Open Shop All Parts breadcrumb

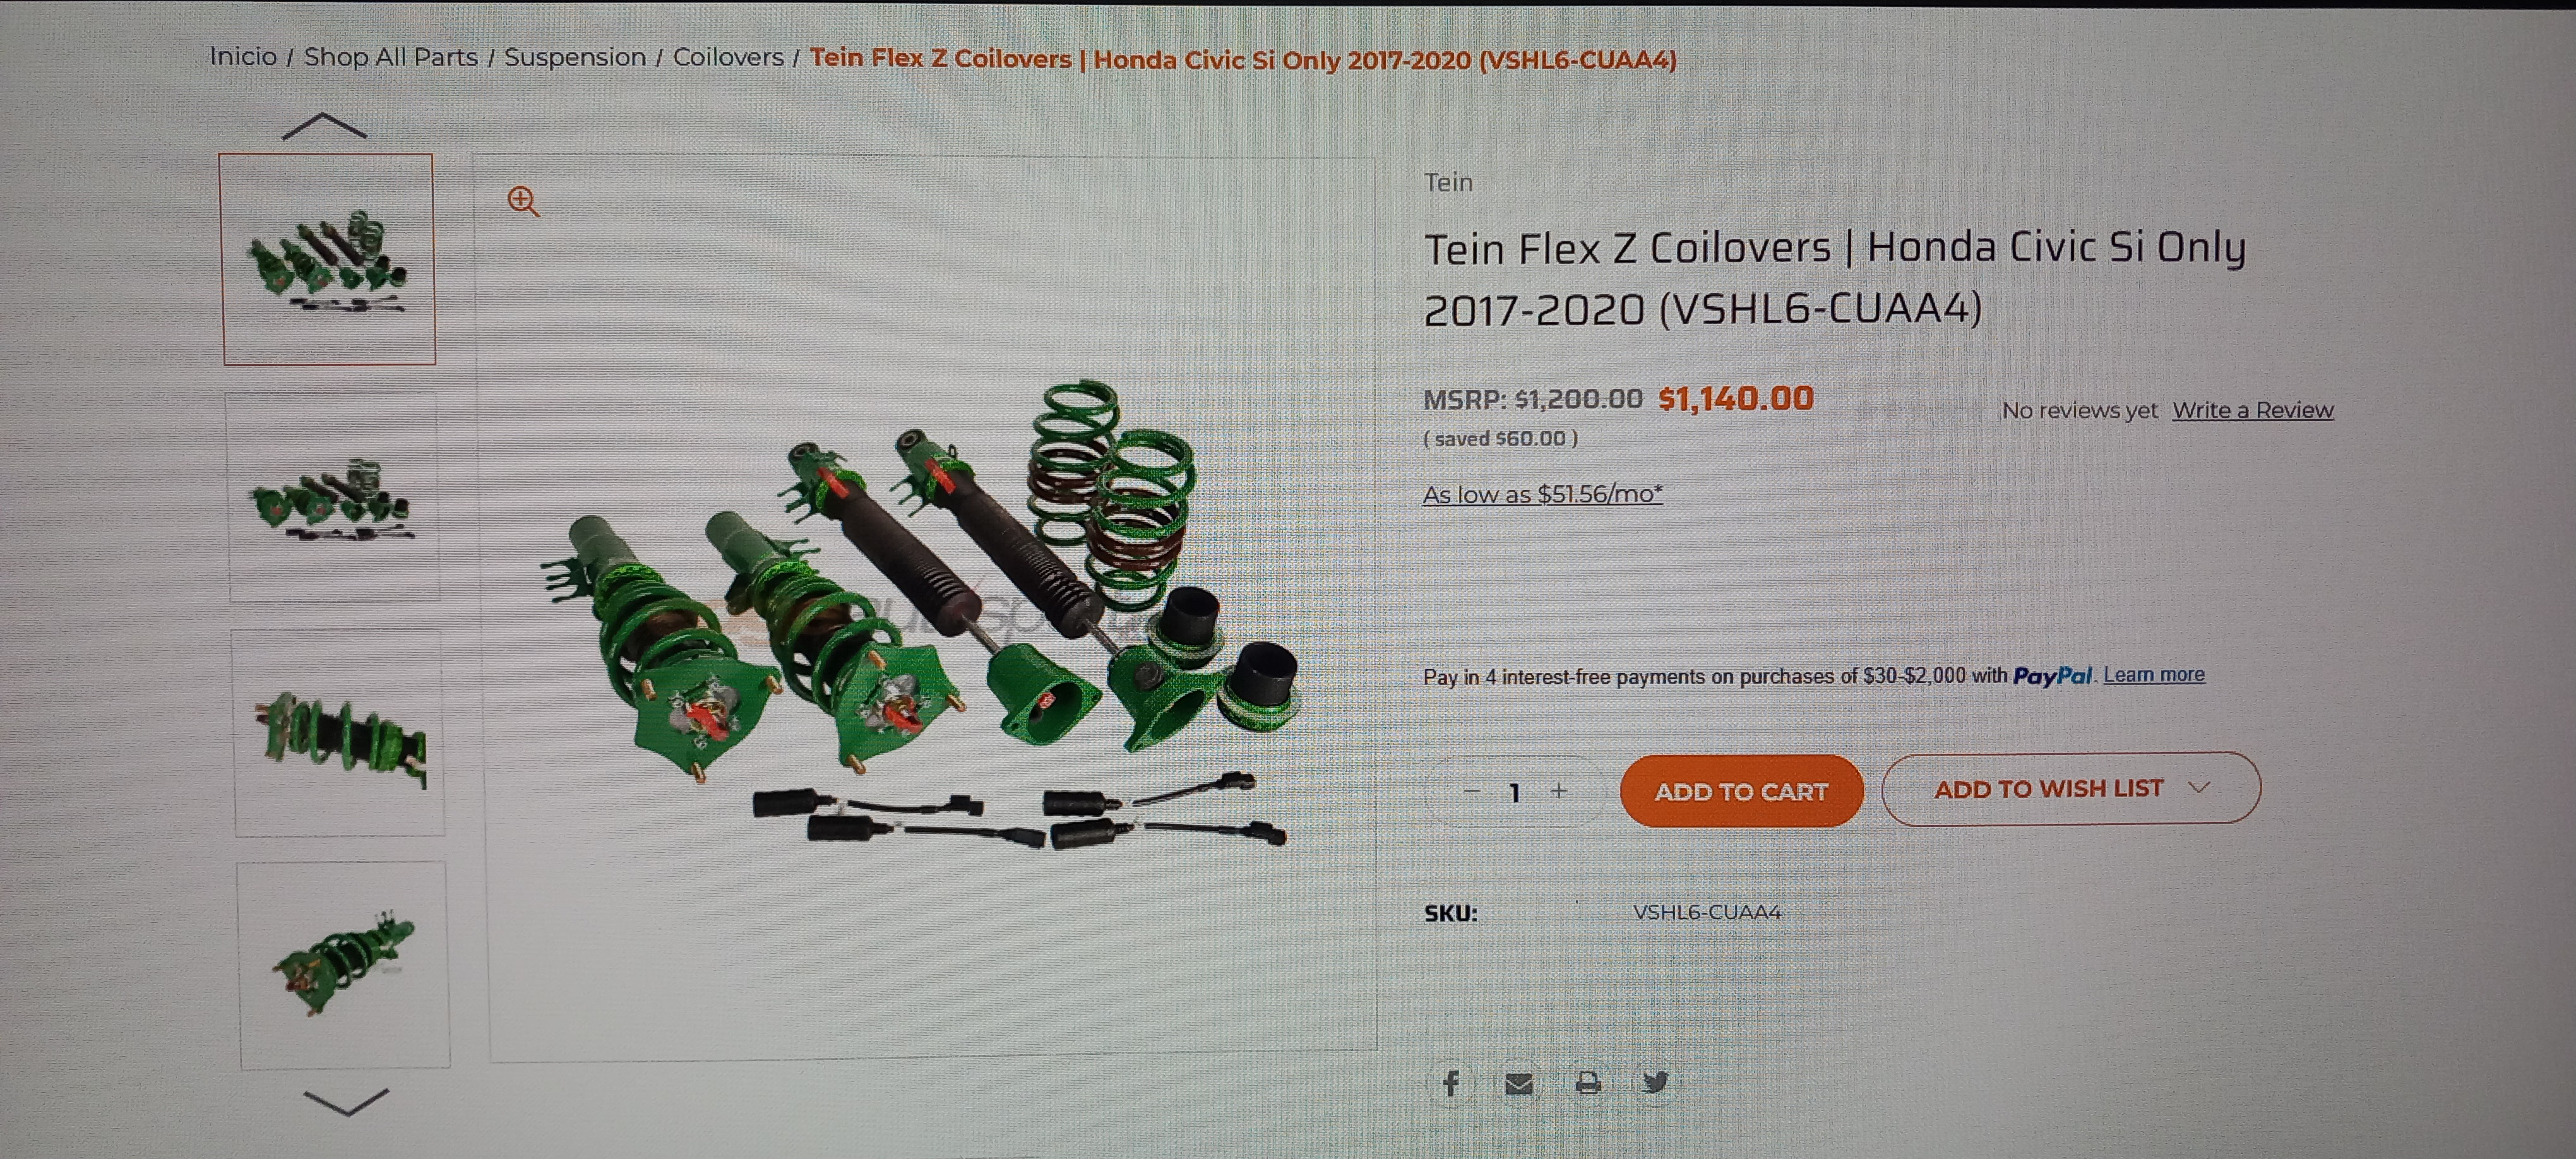click(x=390, y=57)
